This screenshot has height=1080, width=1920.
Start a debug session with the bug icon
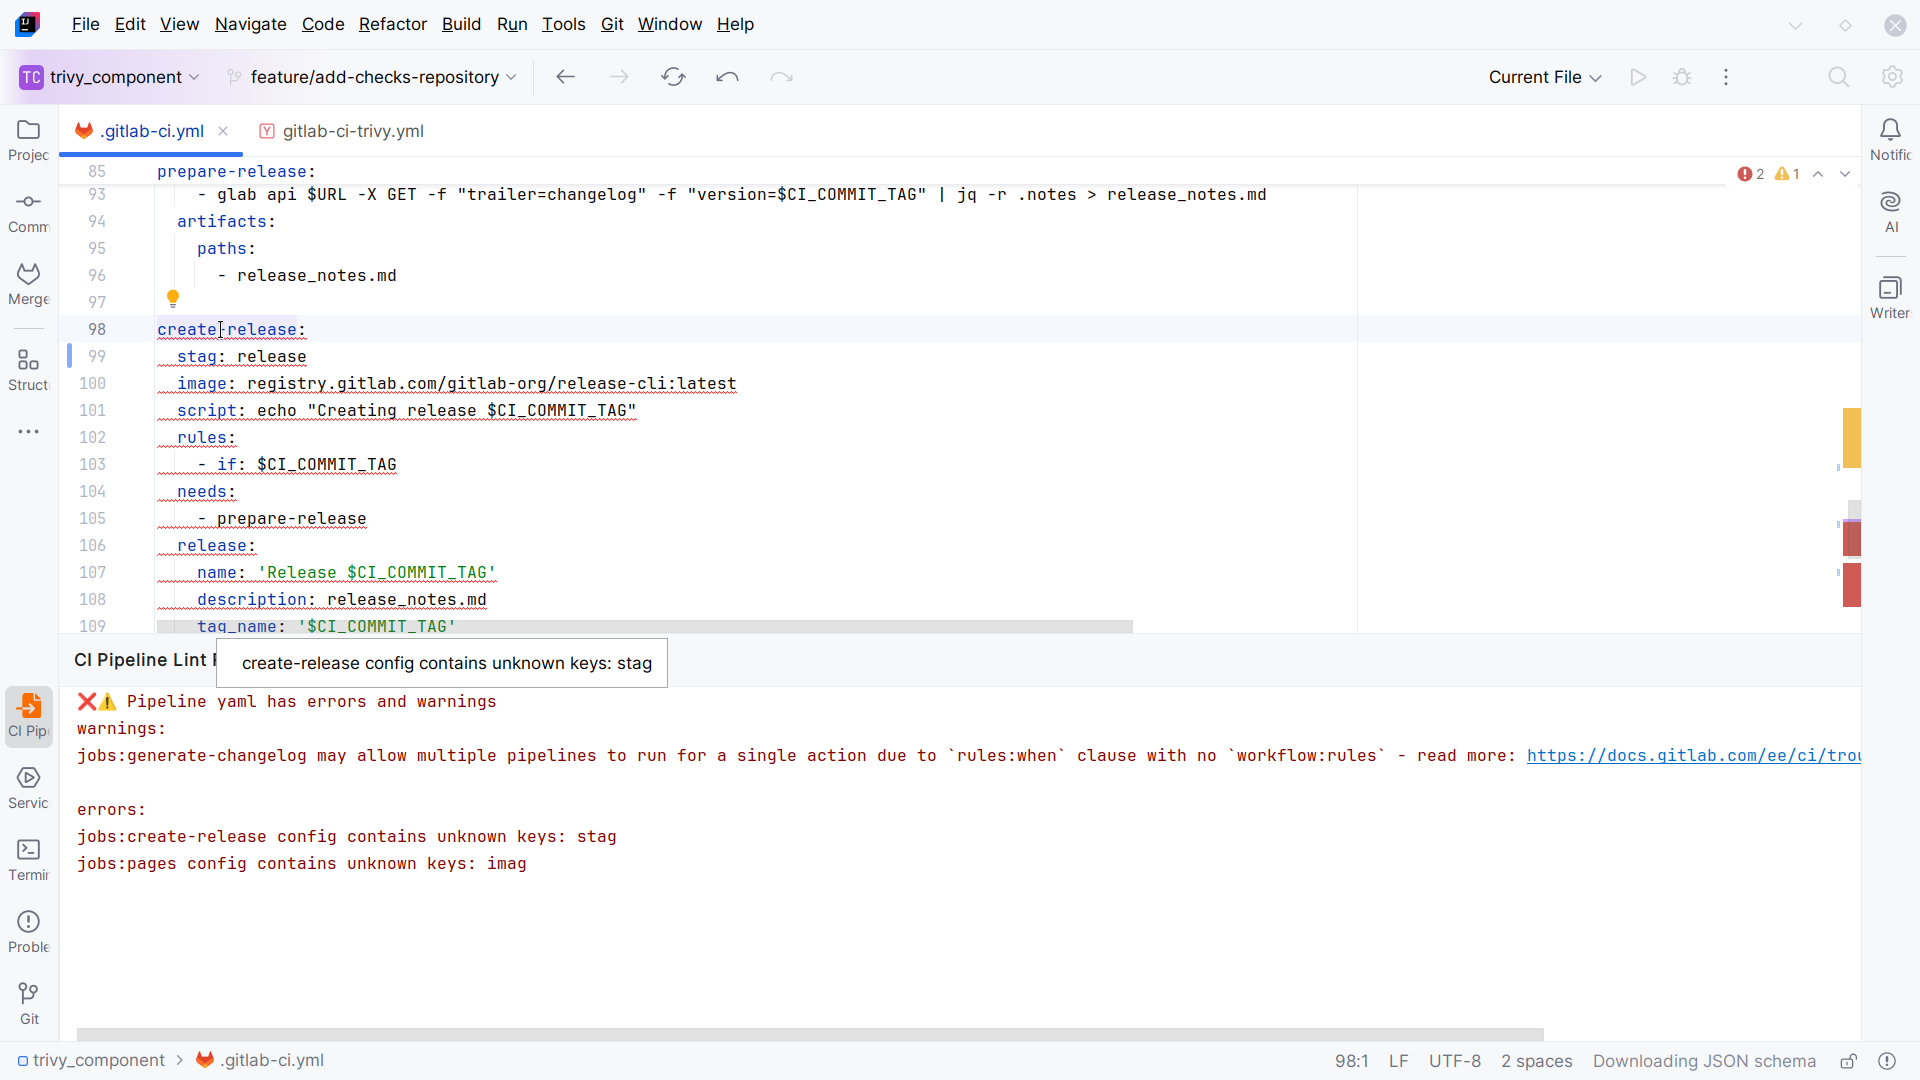click(1682, 76)
